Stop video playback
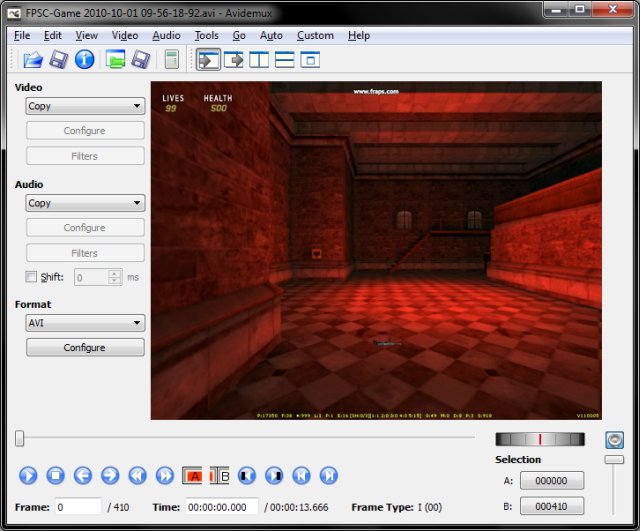640x531 pixels. (56, 475)
